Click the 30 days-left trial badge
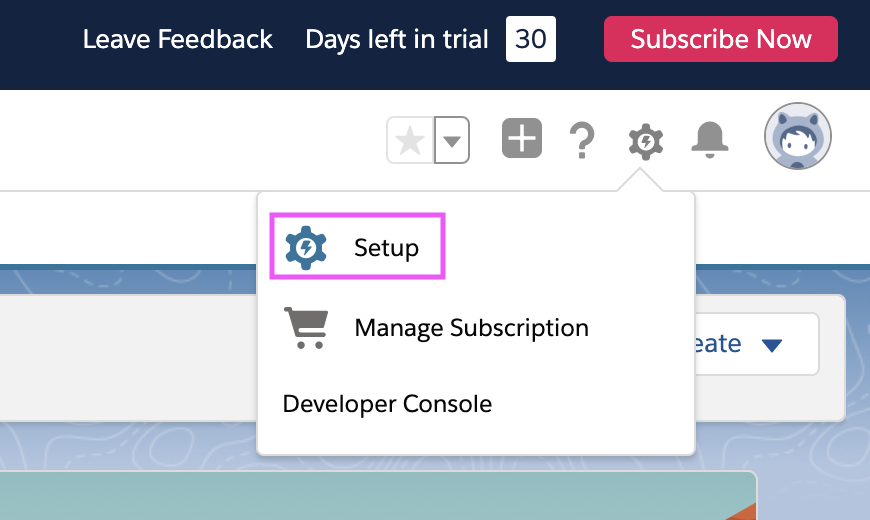The height and width of the screenshot is (520, 870). [530, 39]
